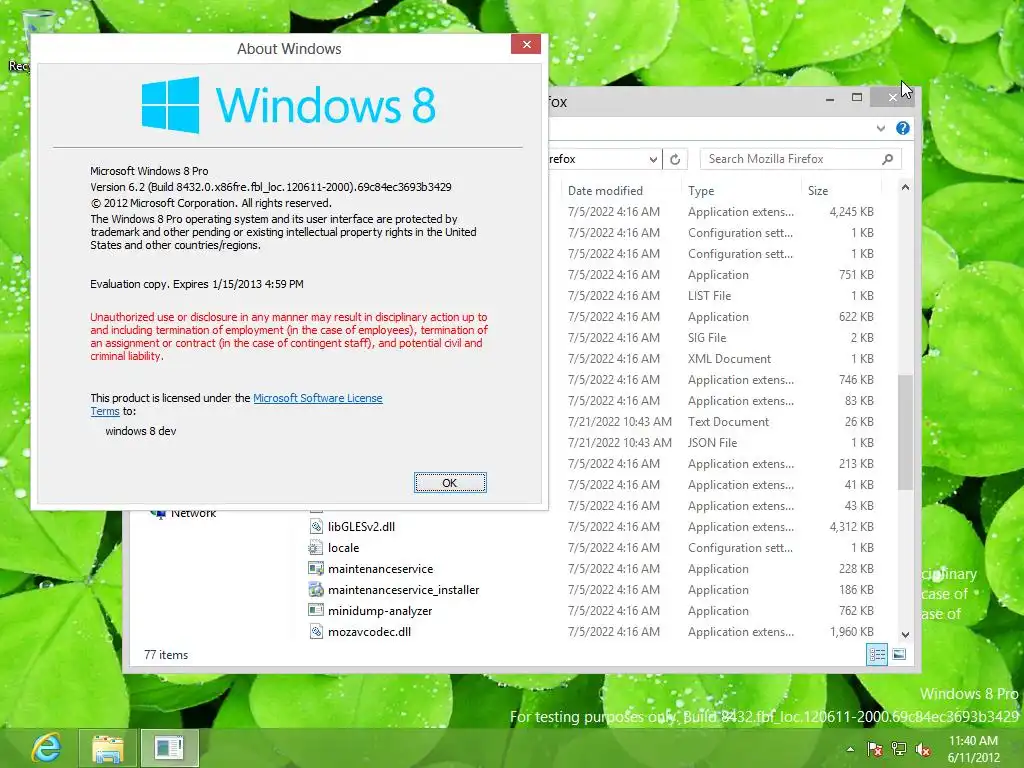
Task: Click the 77 items status text
Action: (166, 654)
